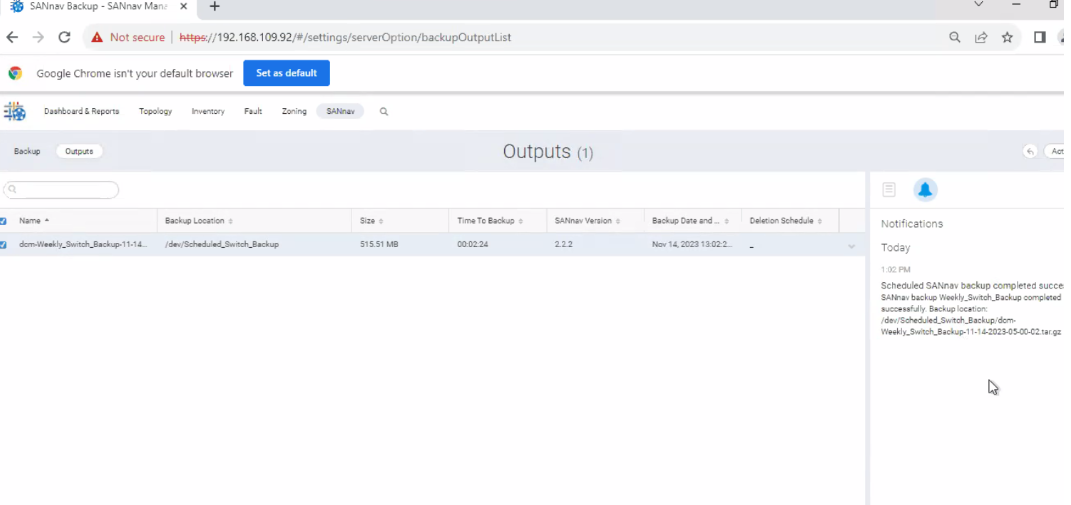1071x505 pixels.
Task: Uncheck the dcm-Weekly_Switch_Backup row checkbox
Action: (x=3, y=245)
